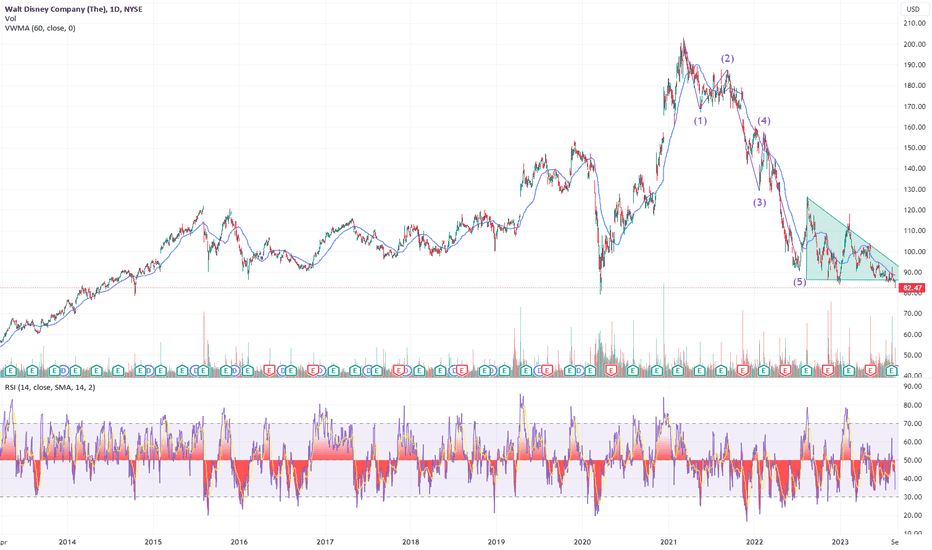Click the first green earnings marker at far left
This screenshot has height=550, width=932.
10,370
